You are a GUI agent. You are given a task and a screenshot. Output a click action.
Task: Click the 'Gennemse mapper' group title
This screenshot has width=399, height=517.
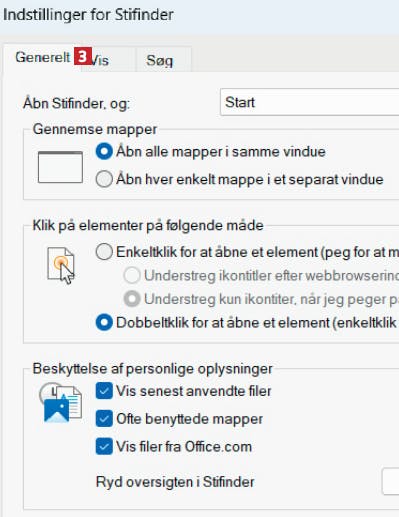(x=95, y=129)
